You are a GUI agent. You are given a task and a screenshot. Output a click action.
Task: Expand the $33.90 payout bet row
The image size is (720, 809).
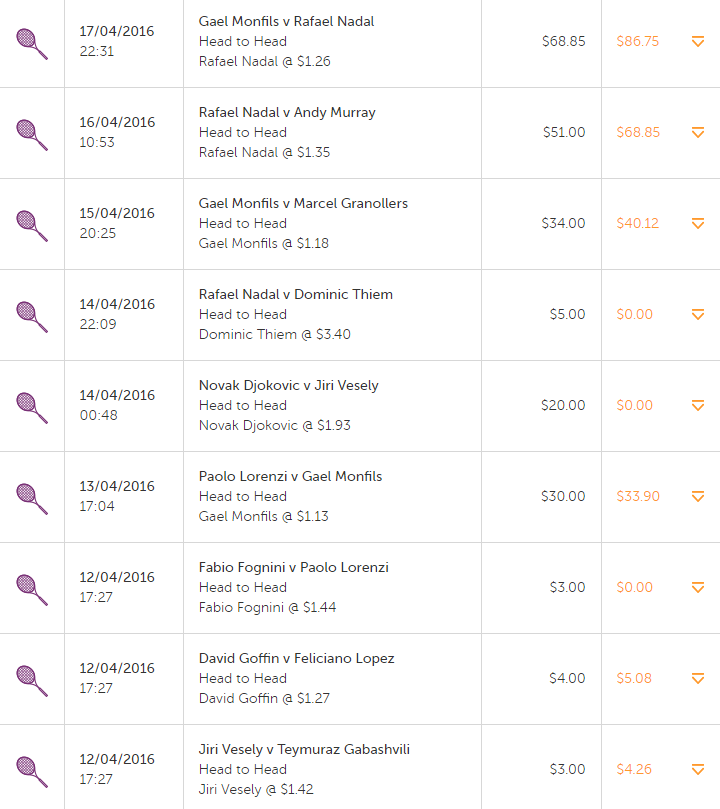point(698,496)
